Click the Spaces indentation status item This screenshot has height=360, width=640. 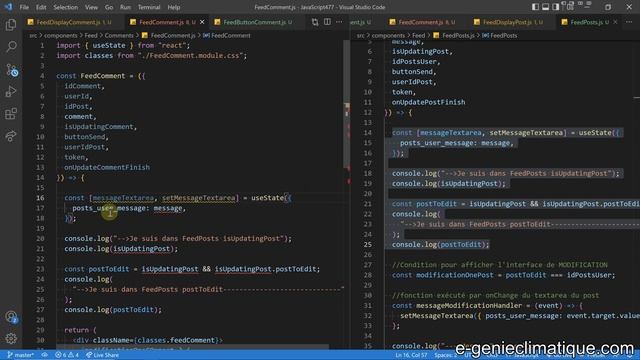pyautogui.click(x=445, y=355)
